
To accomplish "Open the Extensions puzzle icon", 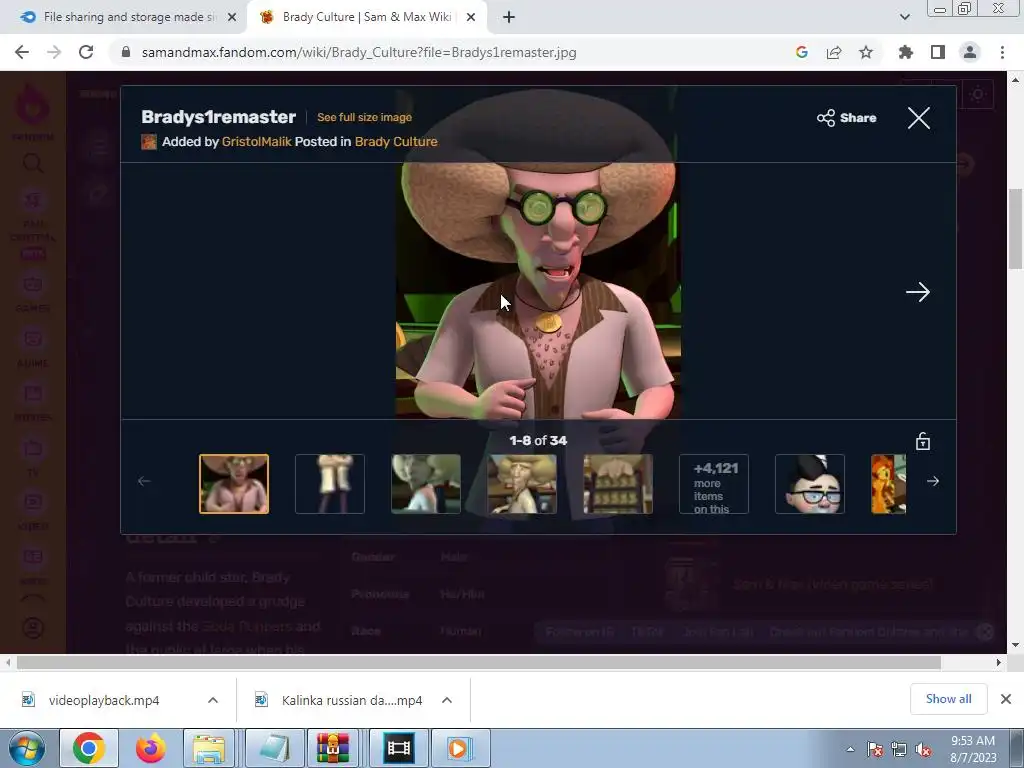I will 906,52.
